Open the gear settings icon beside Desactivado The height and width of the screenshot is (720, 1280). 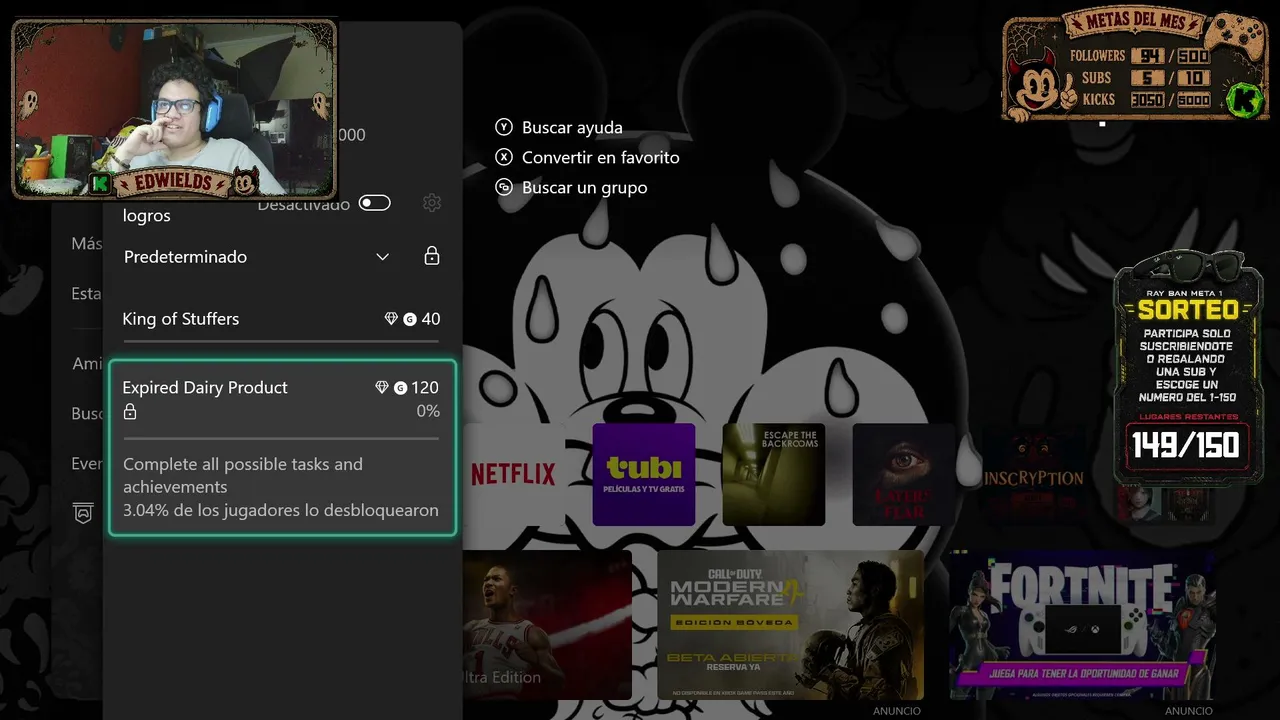432,203
